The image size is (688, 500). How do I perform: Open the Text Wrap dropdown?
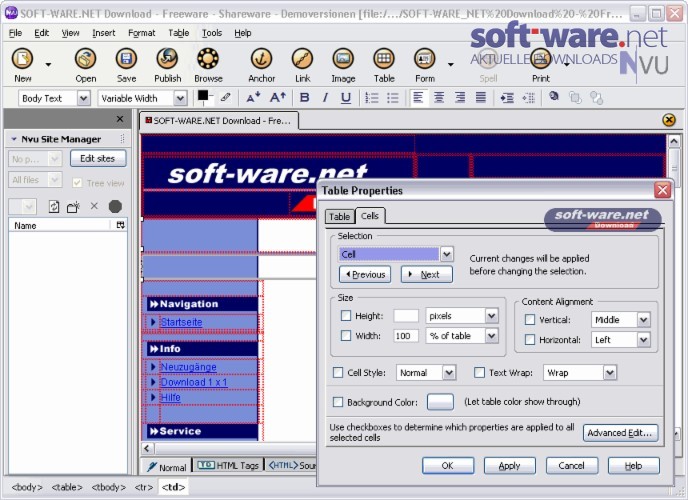point(580,372)
